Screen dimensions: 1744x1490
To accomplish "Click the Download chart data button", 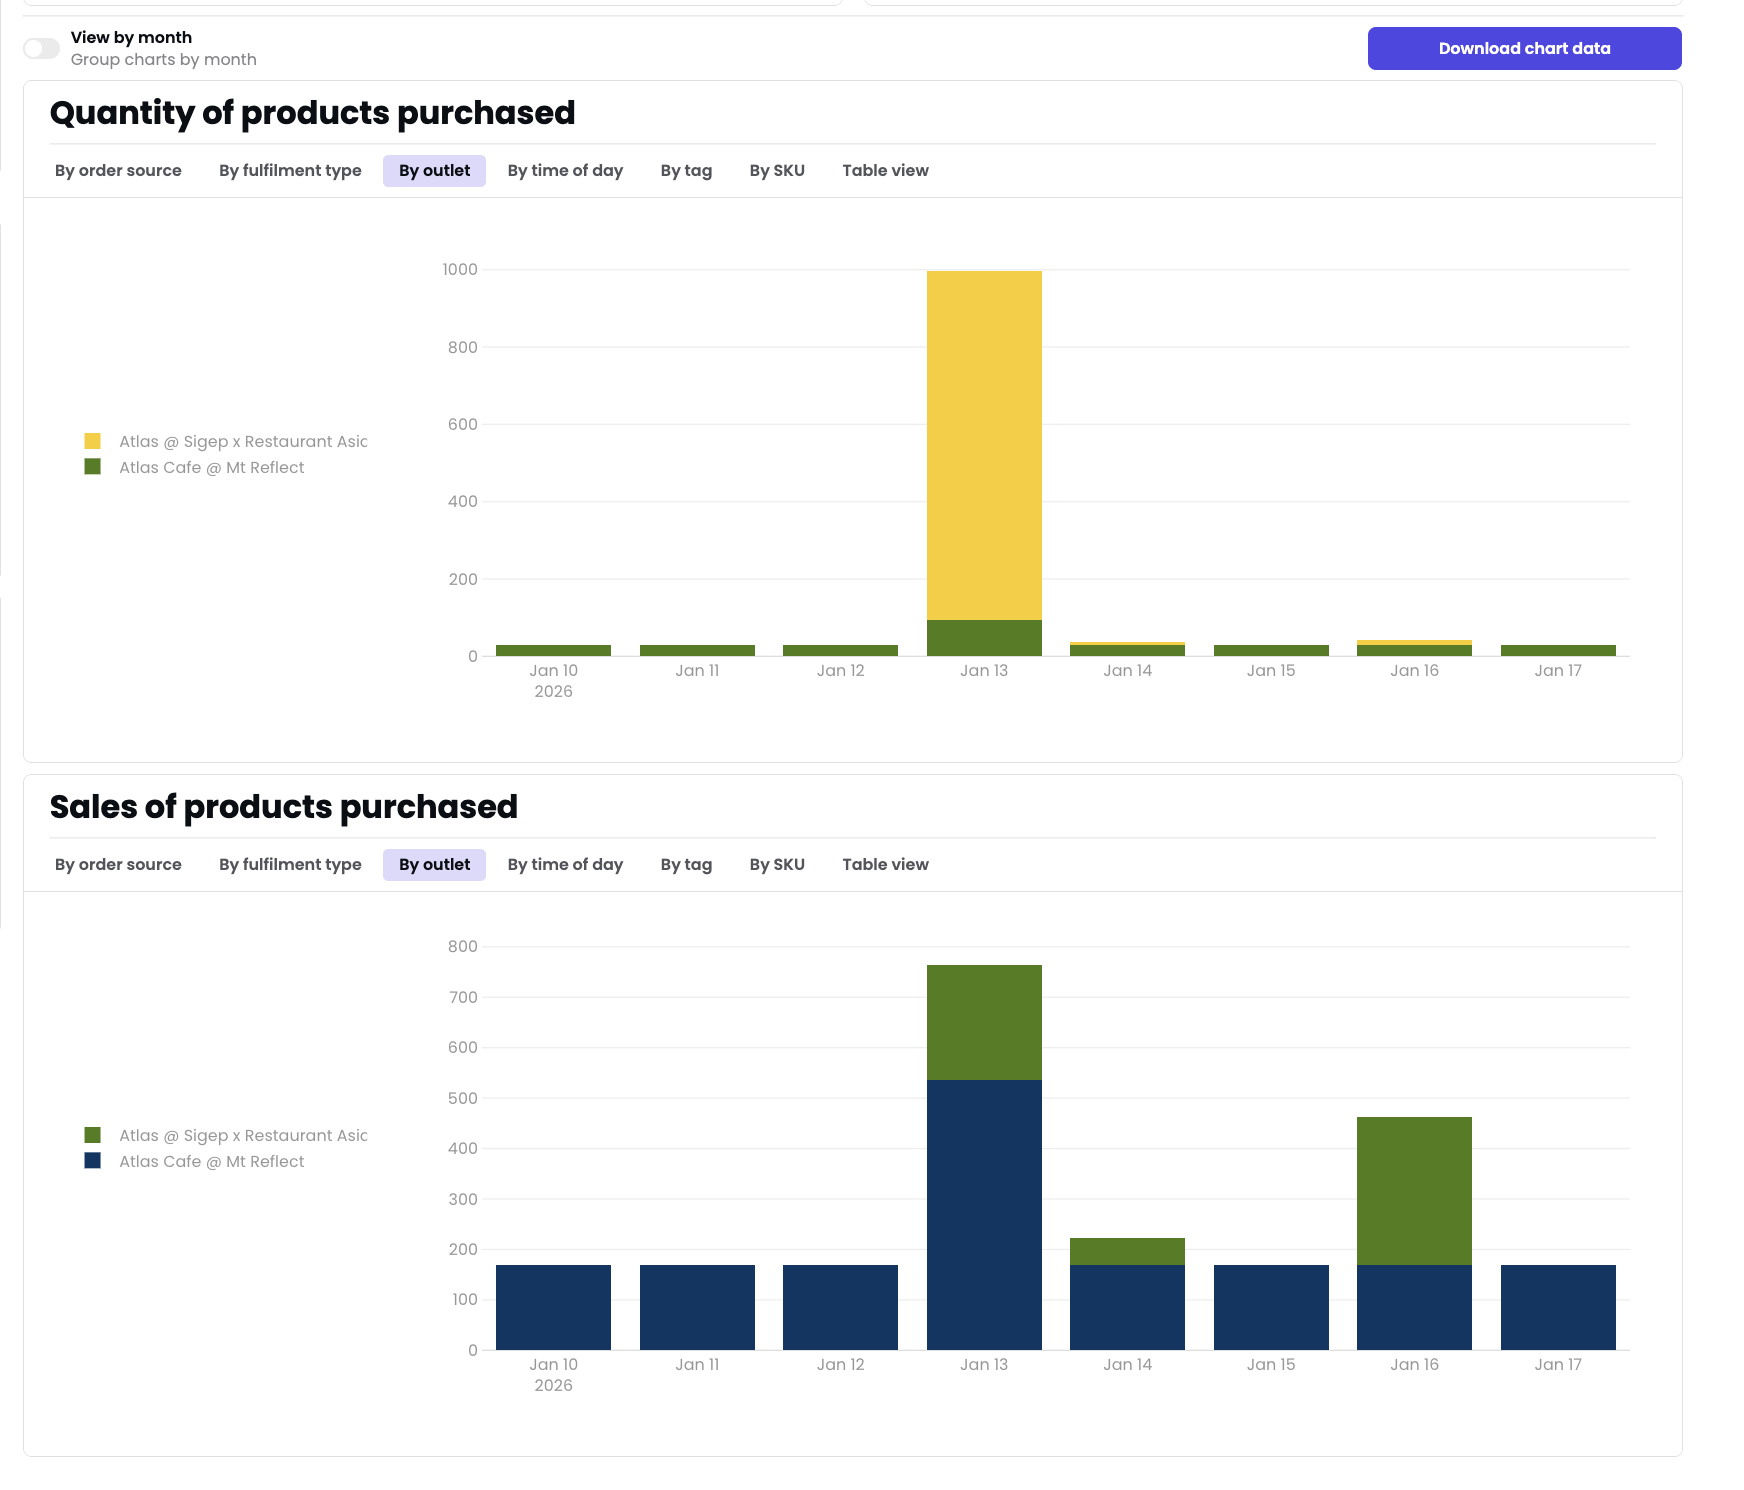I will coord(1523,48).
